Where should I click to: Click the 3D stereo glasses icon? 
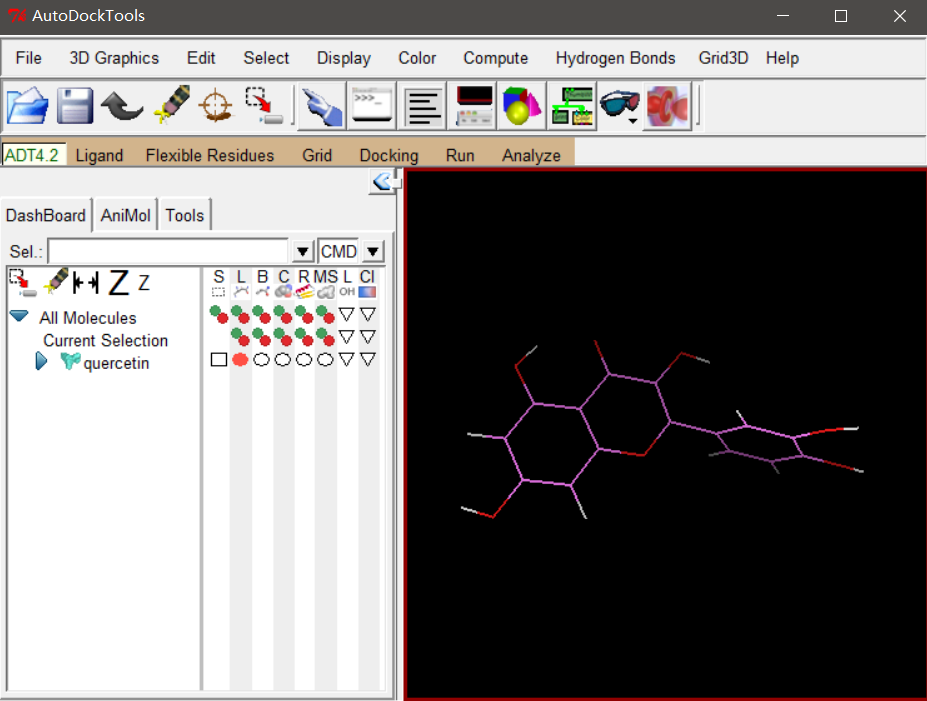tap(620, 105)
